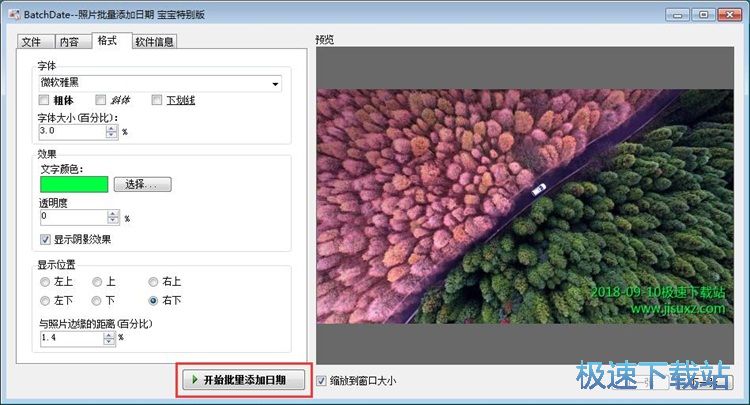Screen dimensions: 750x405
Task: Click the font size field showing 3.0
Action: (72, 131)
